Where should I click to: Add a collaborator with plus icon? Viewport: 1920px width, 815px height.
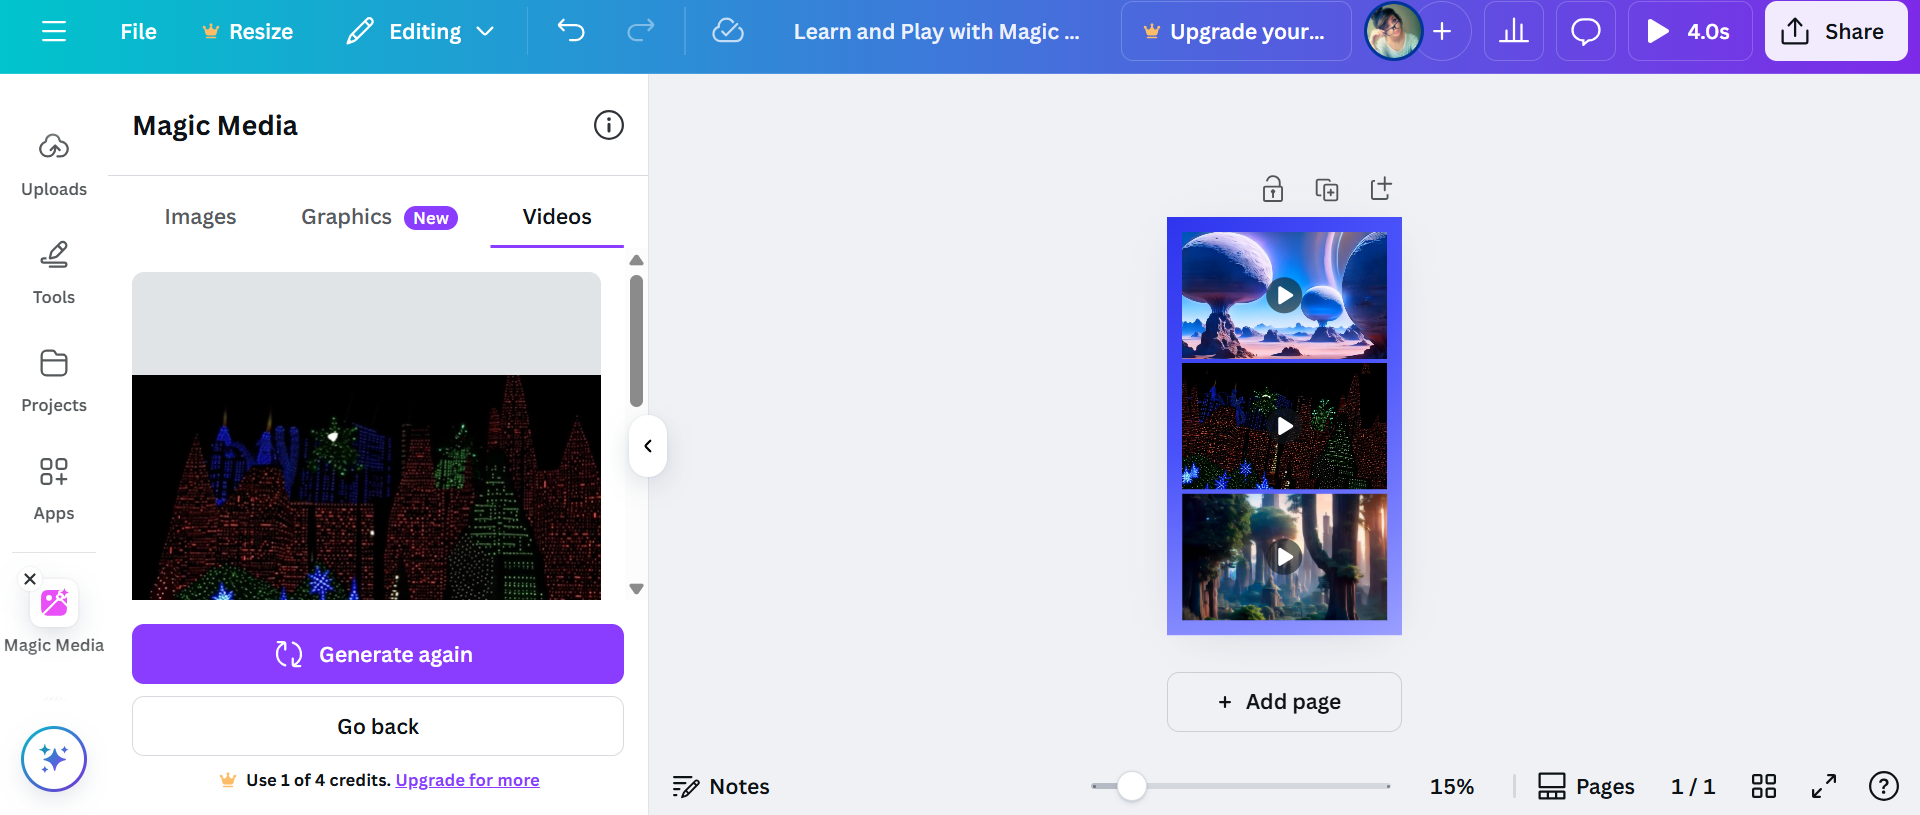click(x=1442, y=31)
